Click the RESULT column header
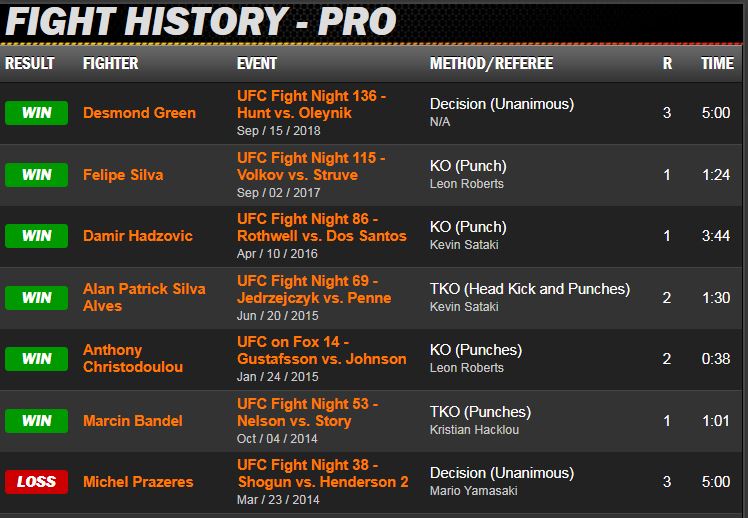Viewport: 748px width, 518px height. [30, 64]
